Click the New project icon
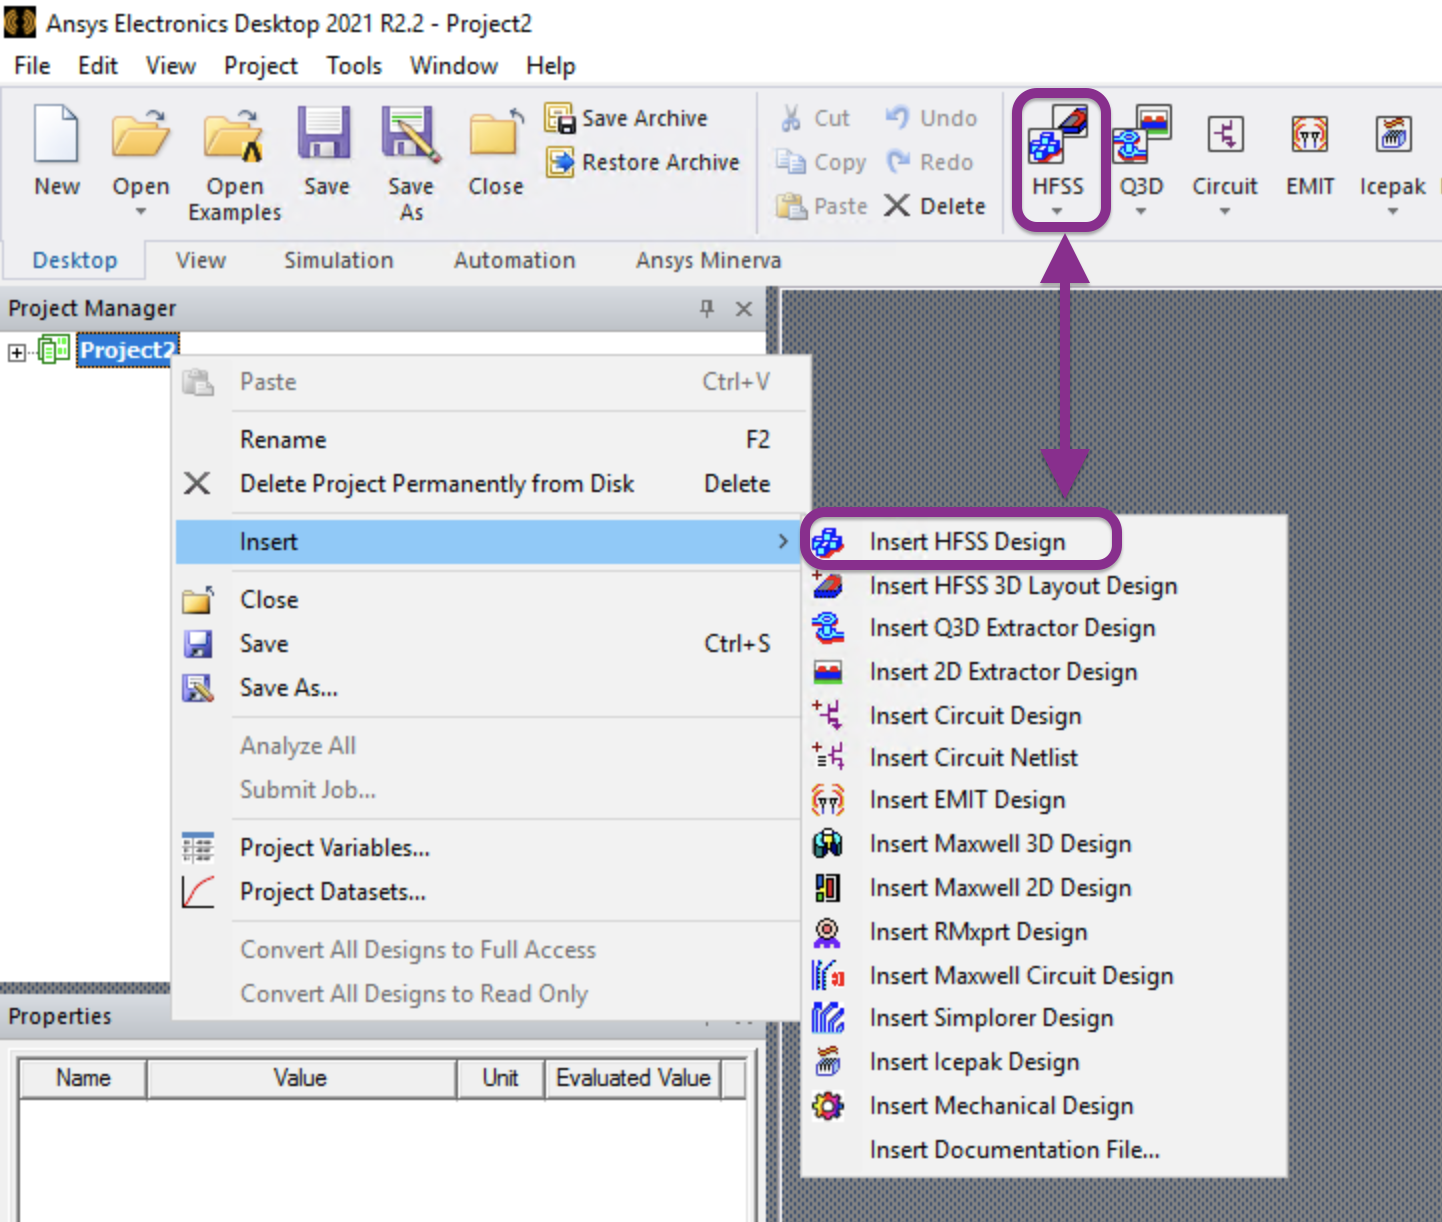This screenshot has height=1222, width=1442. pyautogui.click(x=57, y=133)
